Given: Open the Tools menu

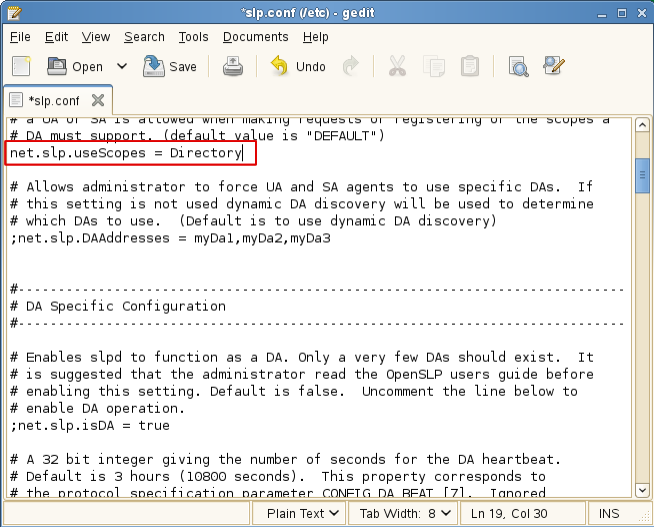Looking at the screenshot, I should [194, 37].
